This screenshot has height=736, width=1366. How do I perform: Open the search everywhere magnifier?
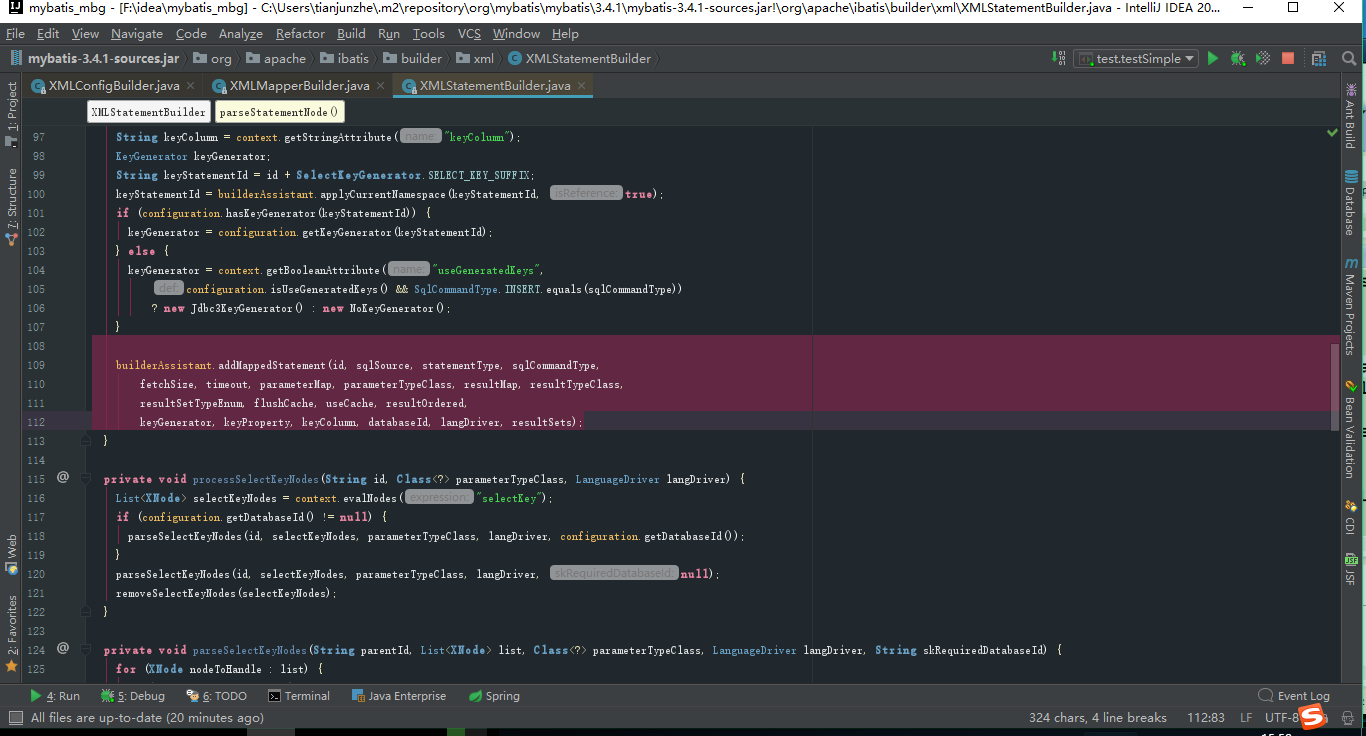[1351, 58]
